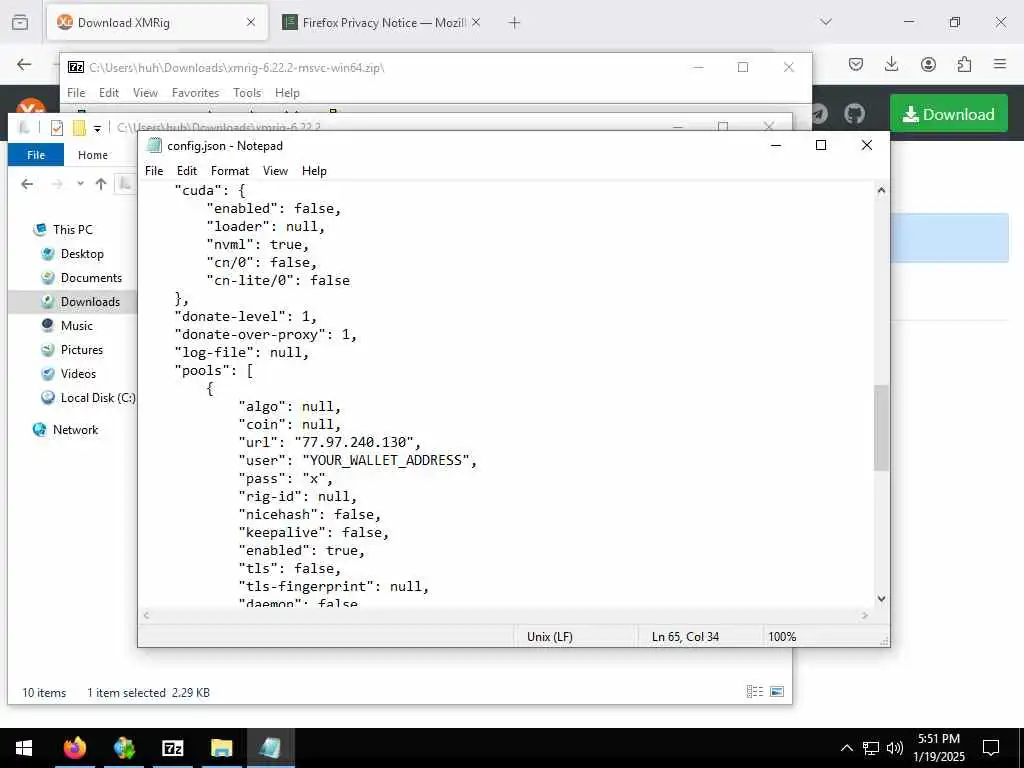Image resolution: width=1024 pixels, height=768 pixels.
Task: Open Explorer recent locations dropdown
Action: pos(80,184)
